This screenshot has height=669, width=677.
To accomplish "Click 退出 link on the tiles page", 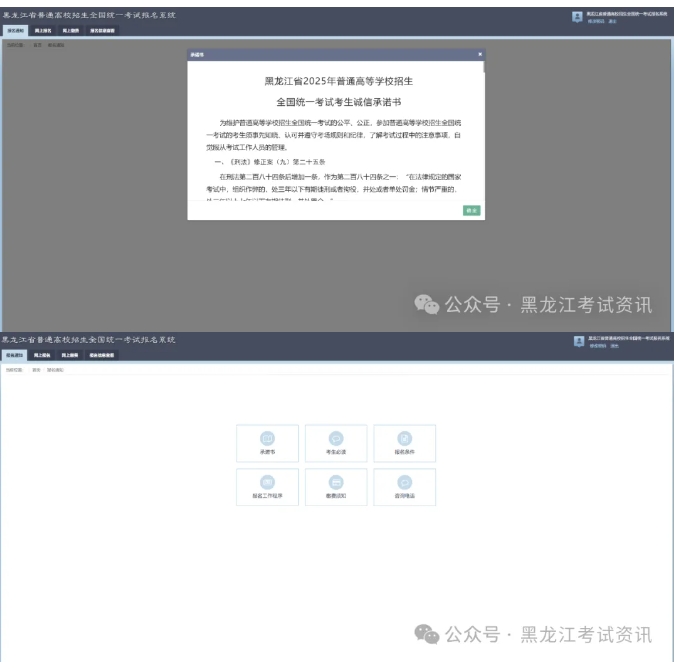I will click(614, 346).
